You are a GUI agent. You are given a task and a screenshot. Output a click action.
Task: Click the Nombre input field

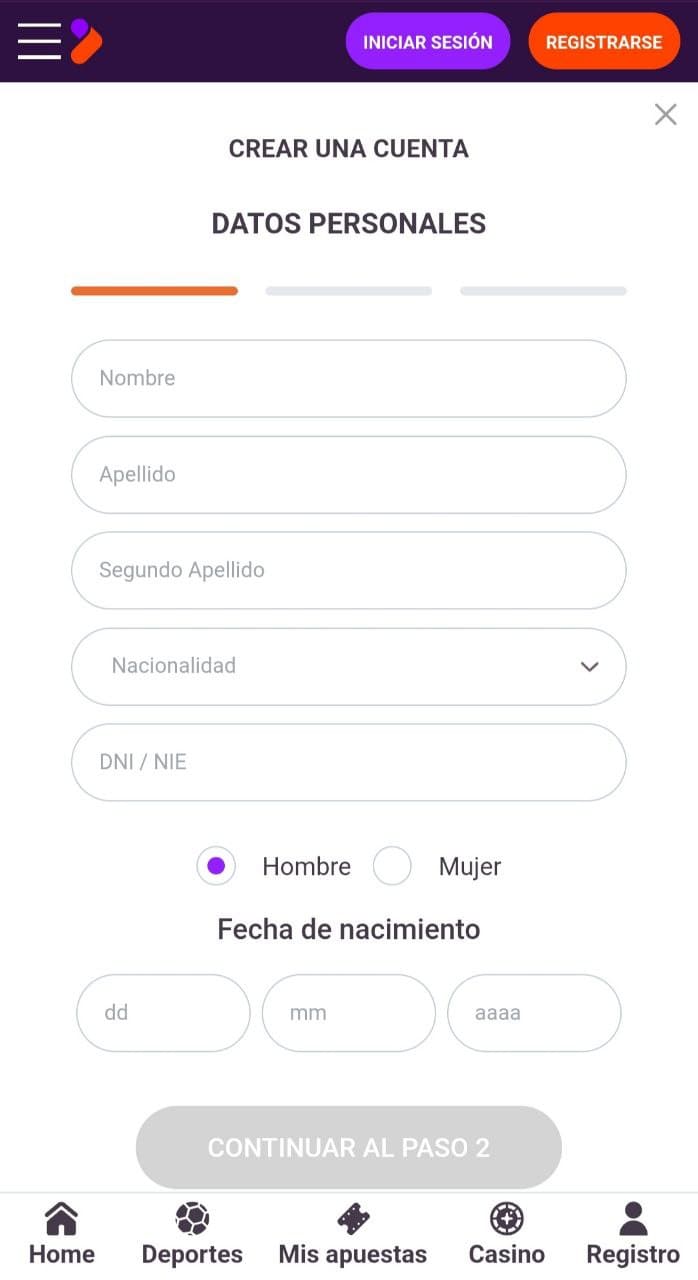coord(349,378)
